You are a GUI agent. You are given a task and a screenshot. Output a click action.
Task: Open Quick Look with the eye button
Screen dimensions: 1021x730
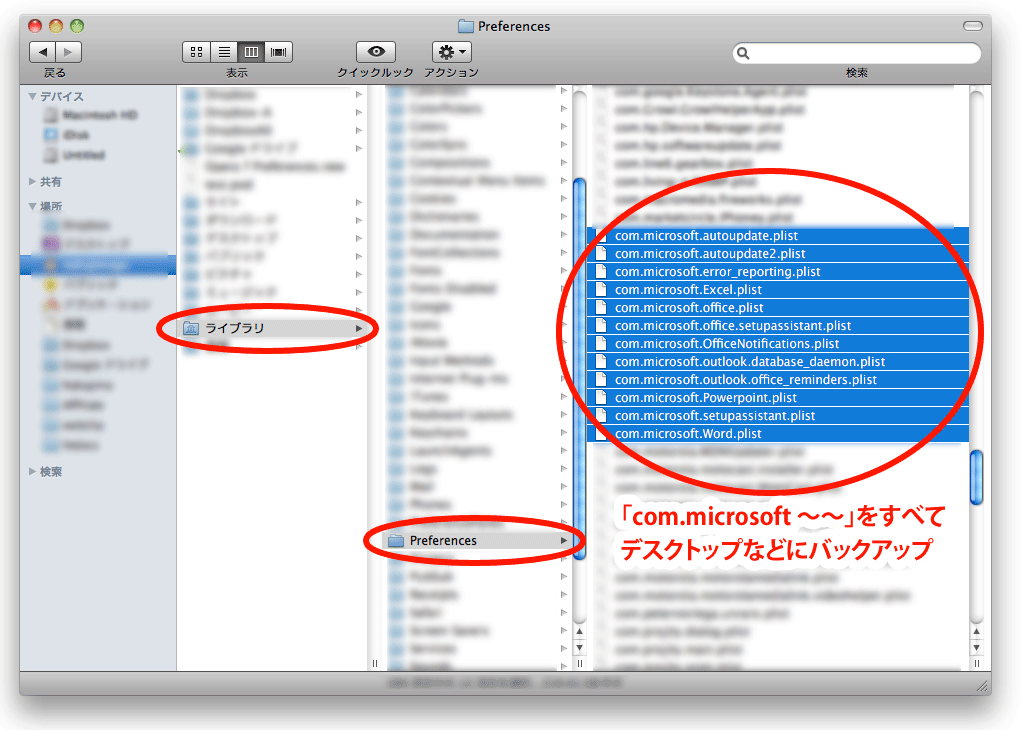(376, 51)
